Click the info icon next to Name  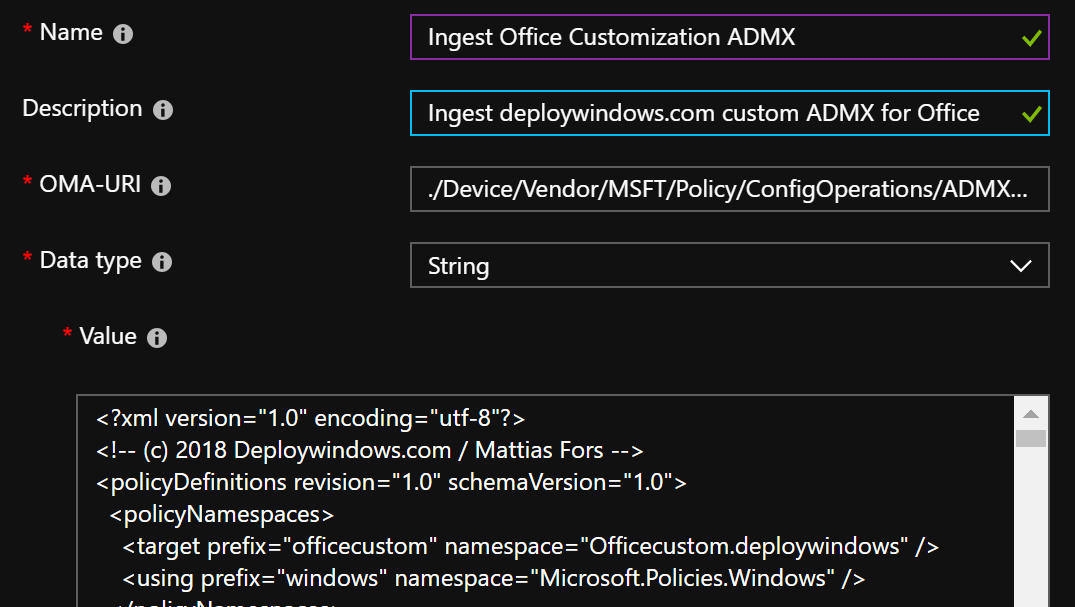point(123,34)
